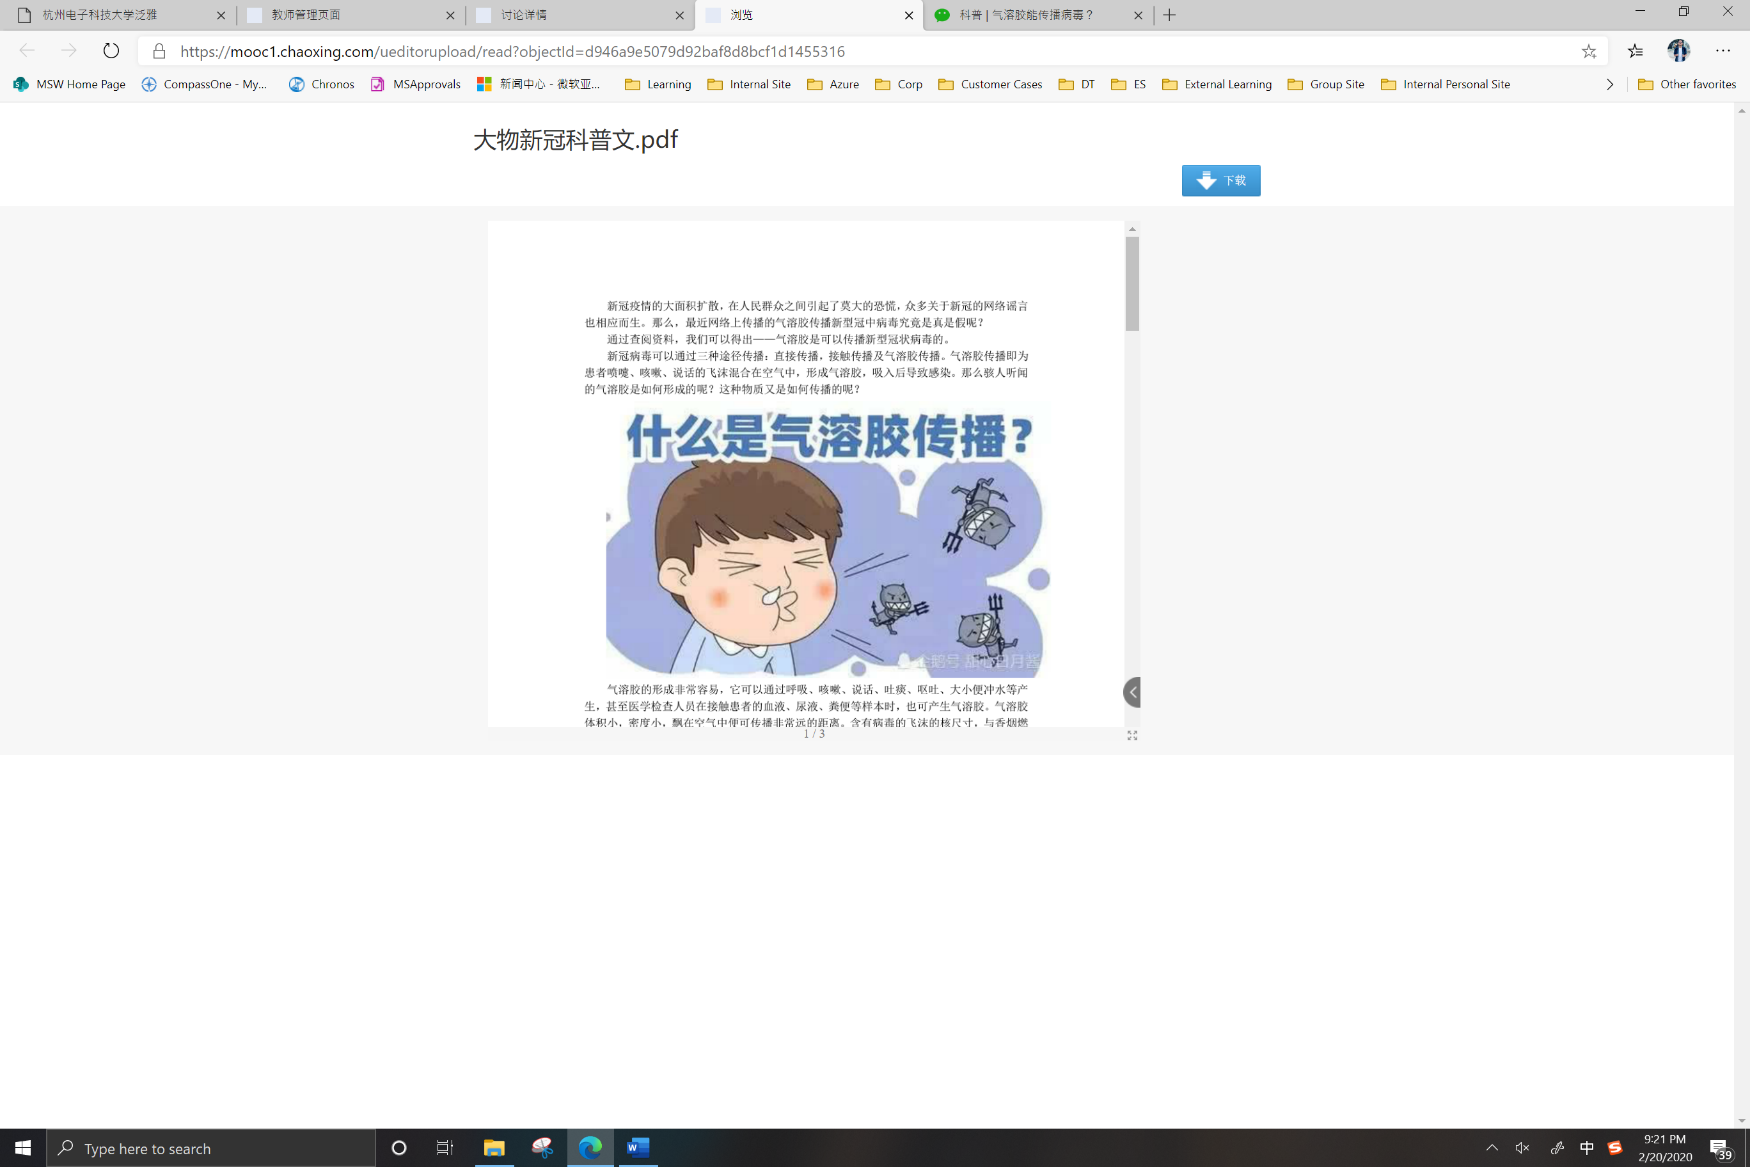The height and width of the screenshot is (1167, 1750).
Task: Open the Other favorites folder
Action: pos(1687,84)
